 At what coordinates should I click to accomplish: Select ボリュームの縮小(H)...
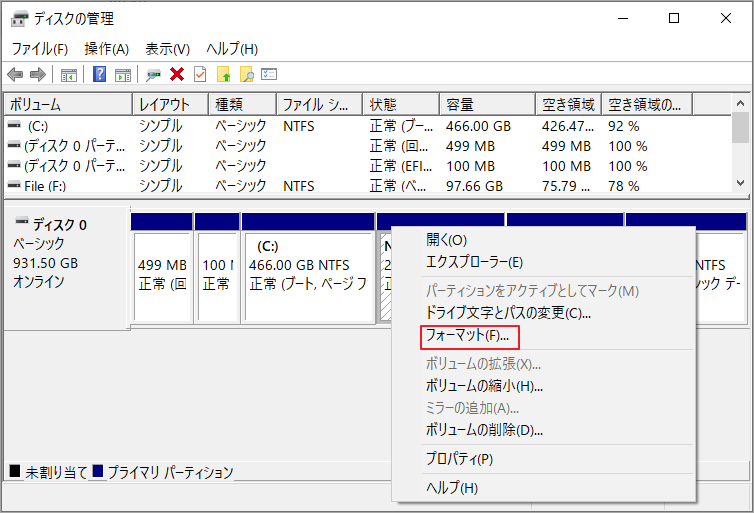[484, 386]
